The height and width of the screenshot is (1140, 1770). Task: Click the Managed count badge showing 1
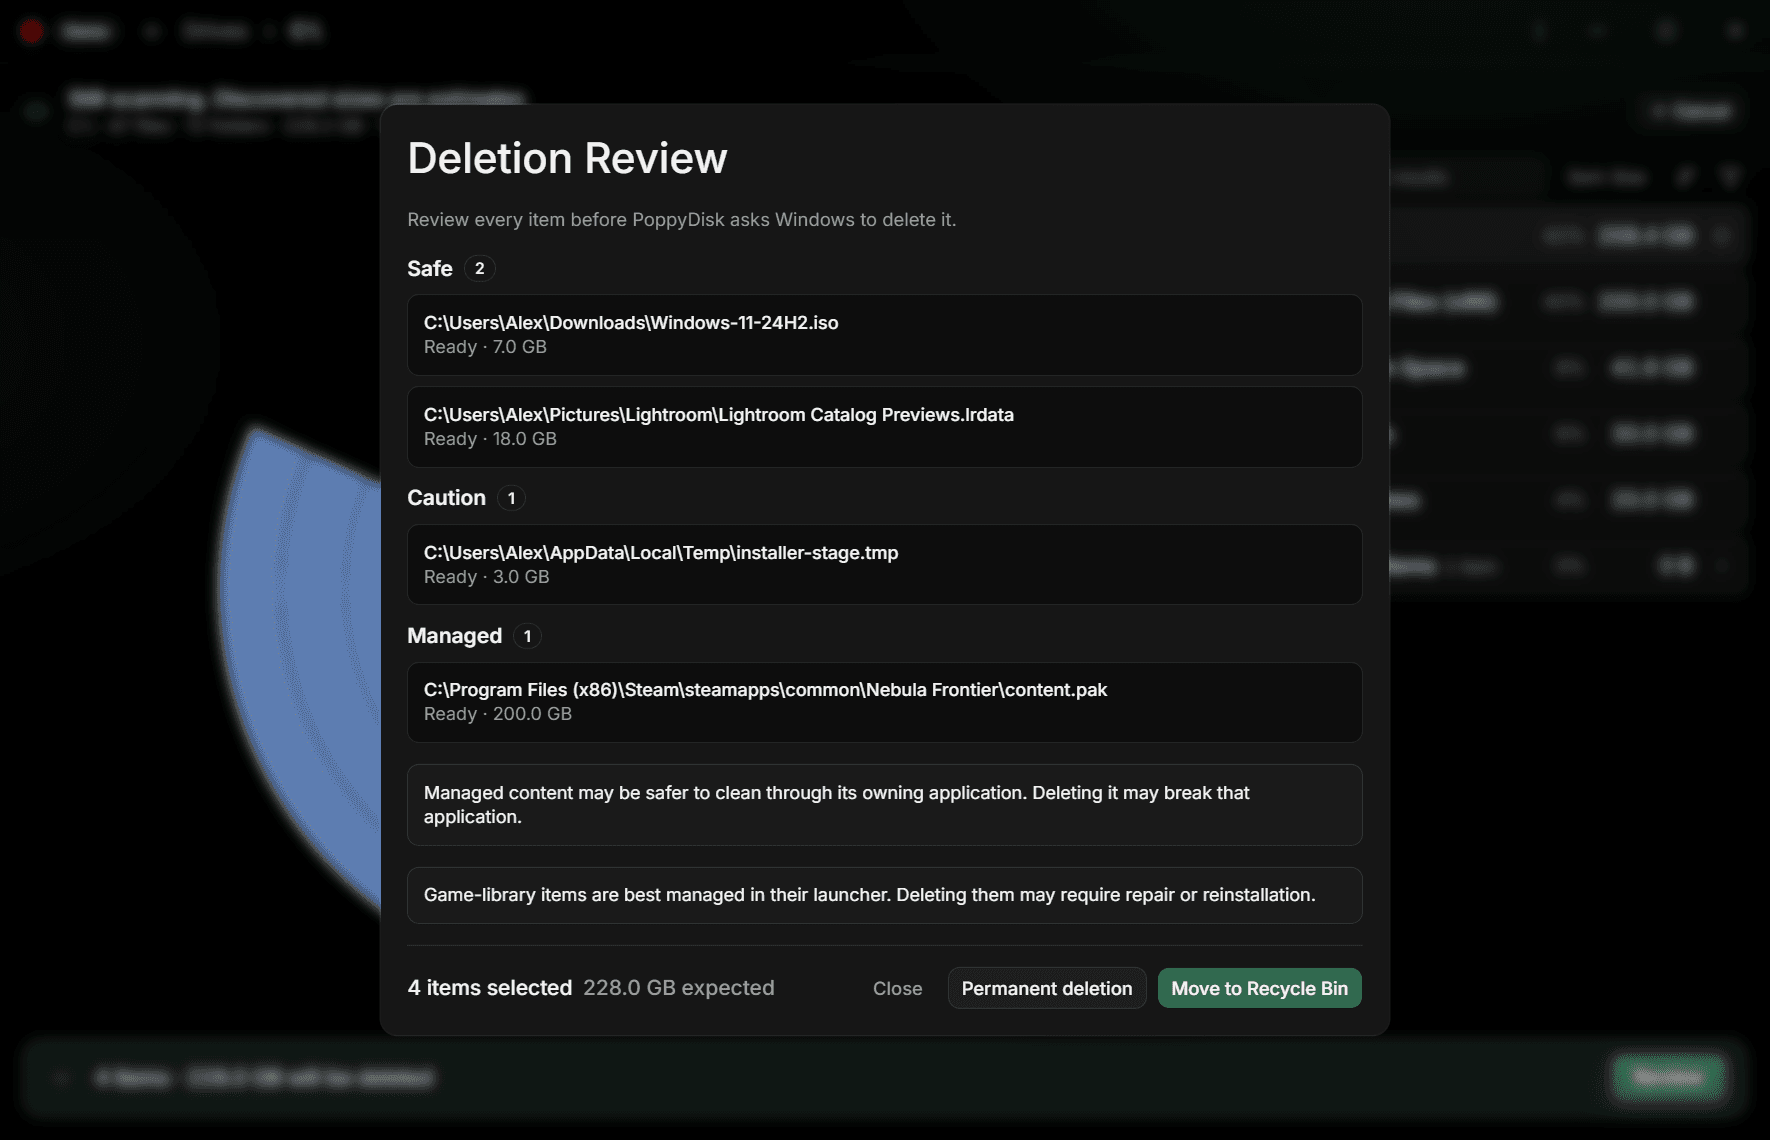point(527,636)
